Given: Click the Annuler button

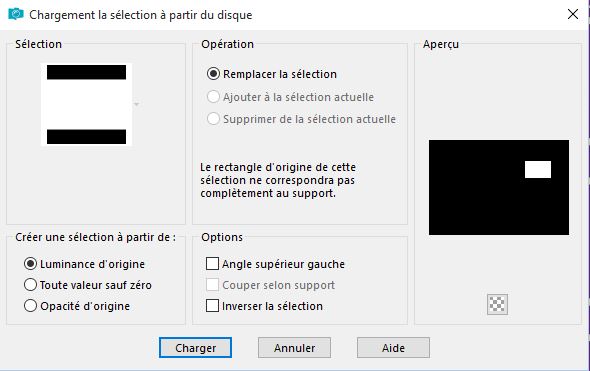Looking at the screenshot, I should [x=294, y=348].
